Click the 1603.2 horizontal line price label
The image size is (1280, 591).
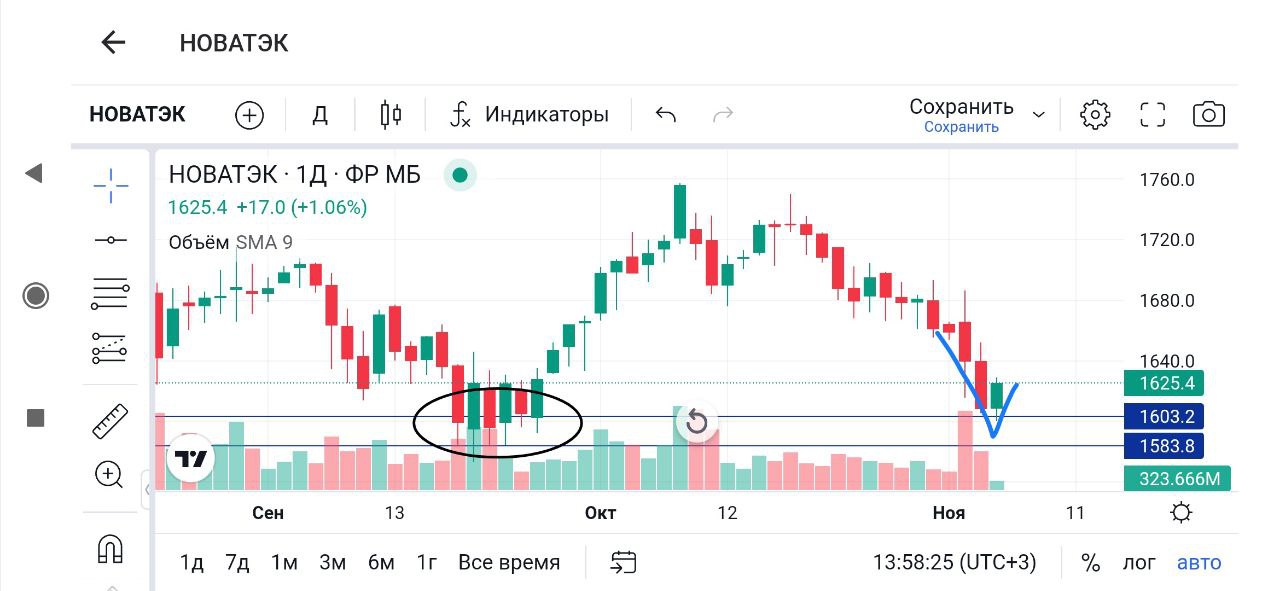click(1176, 416)
